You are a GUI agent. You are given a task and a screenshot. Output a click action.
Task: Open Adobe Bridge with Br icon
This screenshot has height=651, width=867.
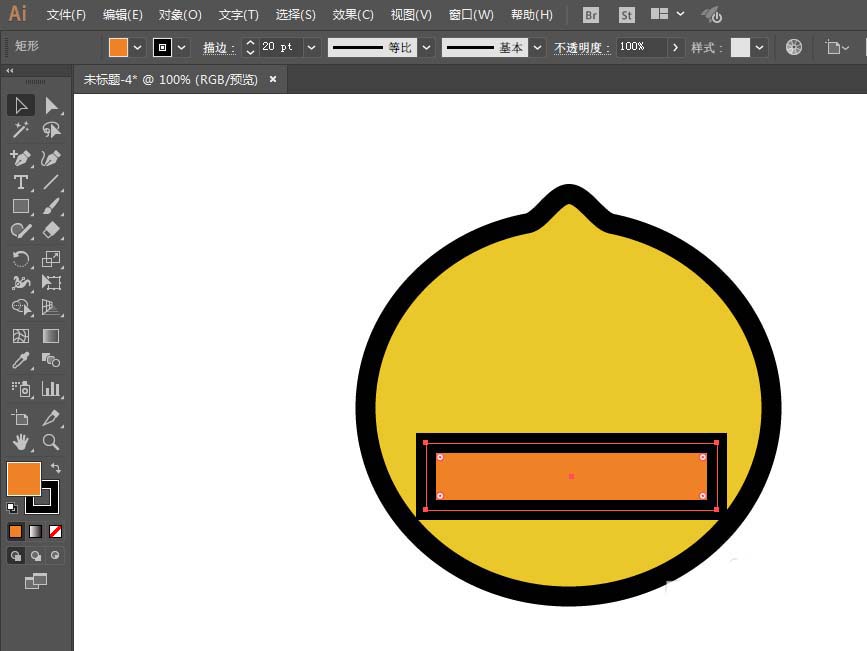pos(591,15)
